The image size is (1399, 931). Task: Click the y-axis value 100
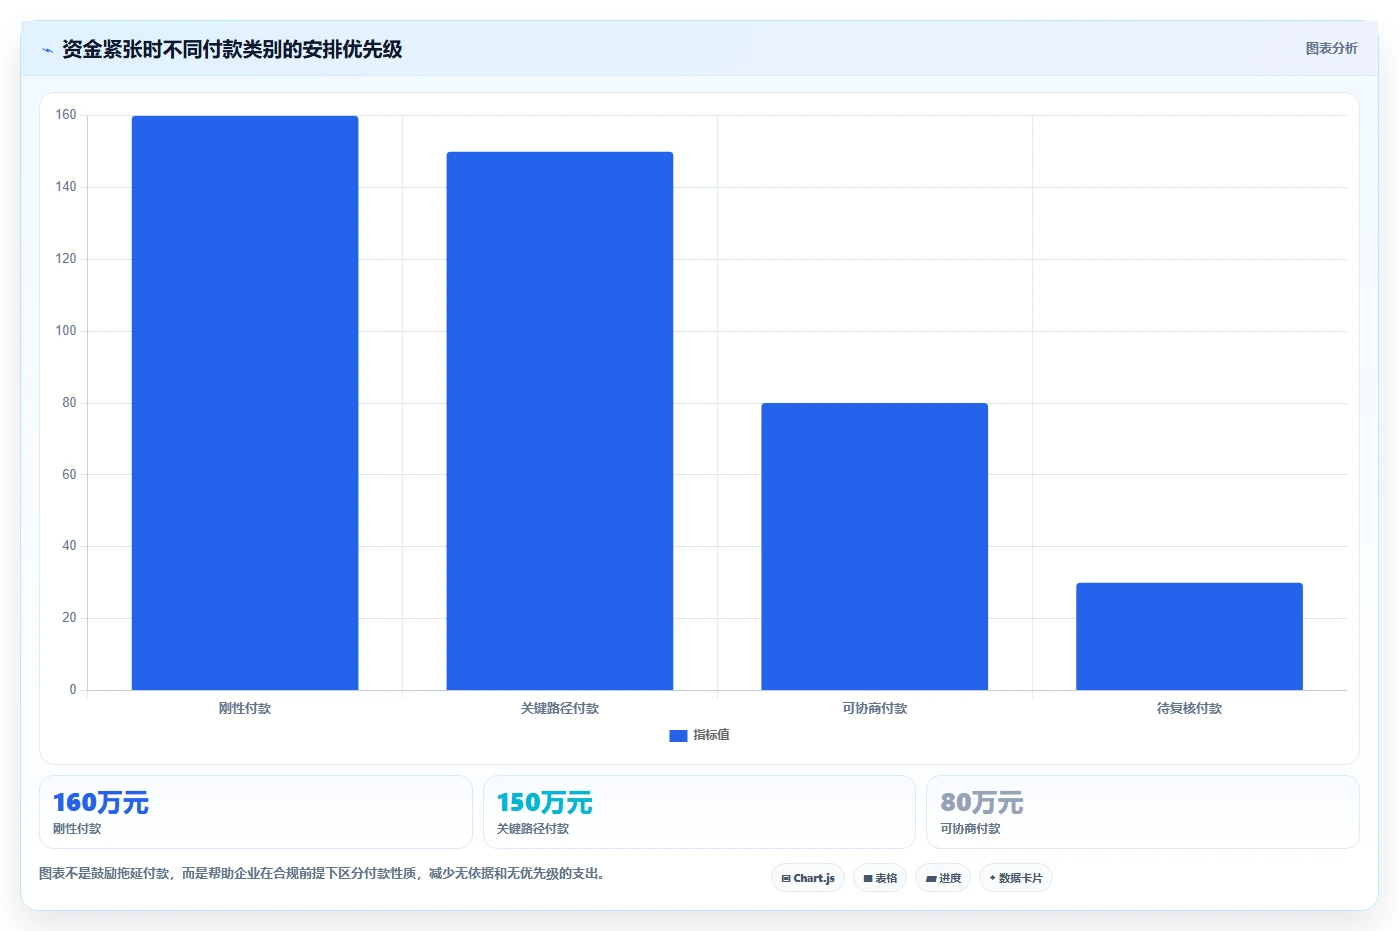click(x=66, y=331)
